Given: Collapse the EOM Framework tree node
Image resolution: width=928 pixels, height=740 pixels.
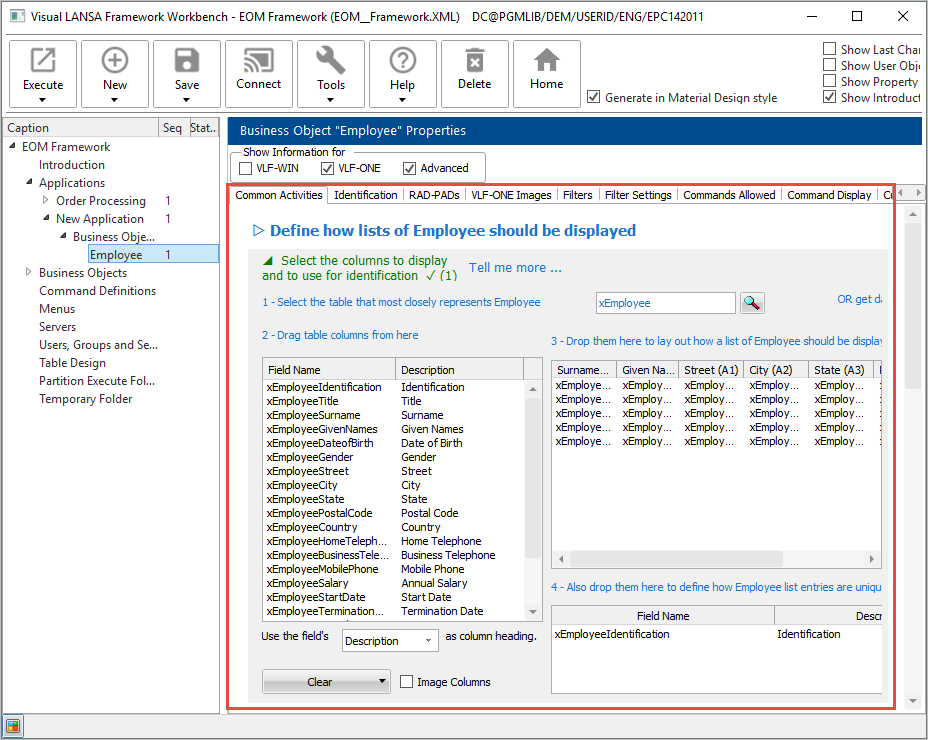Looking at the screenshot, I should coord(12,146).
